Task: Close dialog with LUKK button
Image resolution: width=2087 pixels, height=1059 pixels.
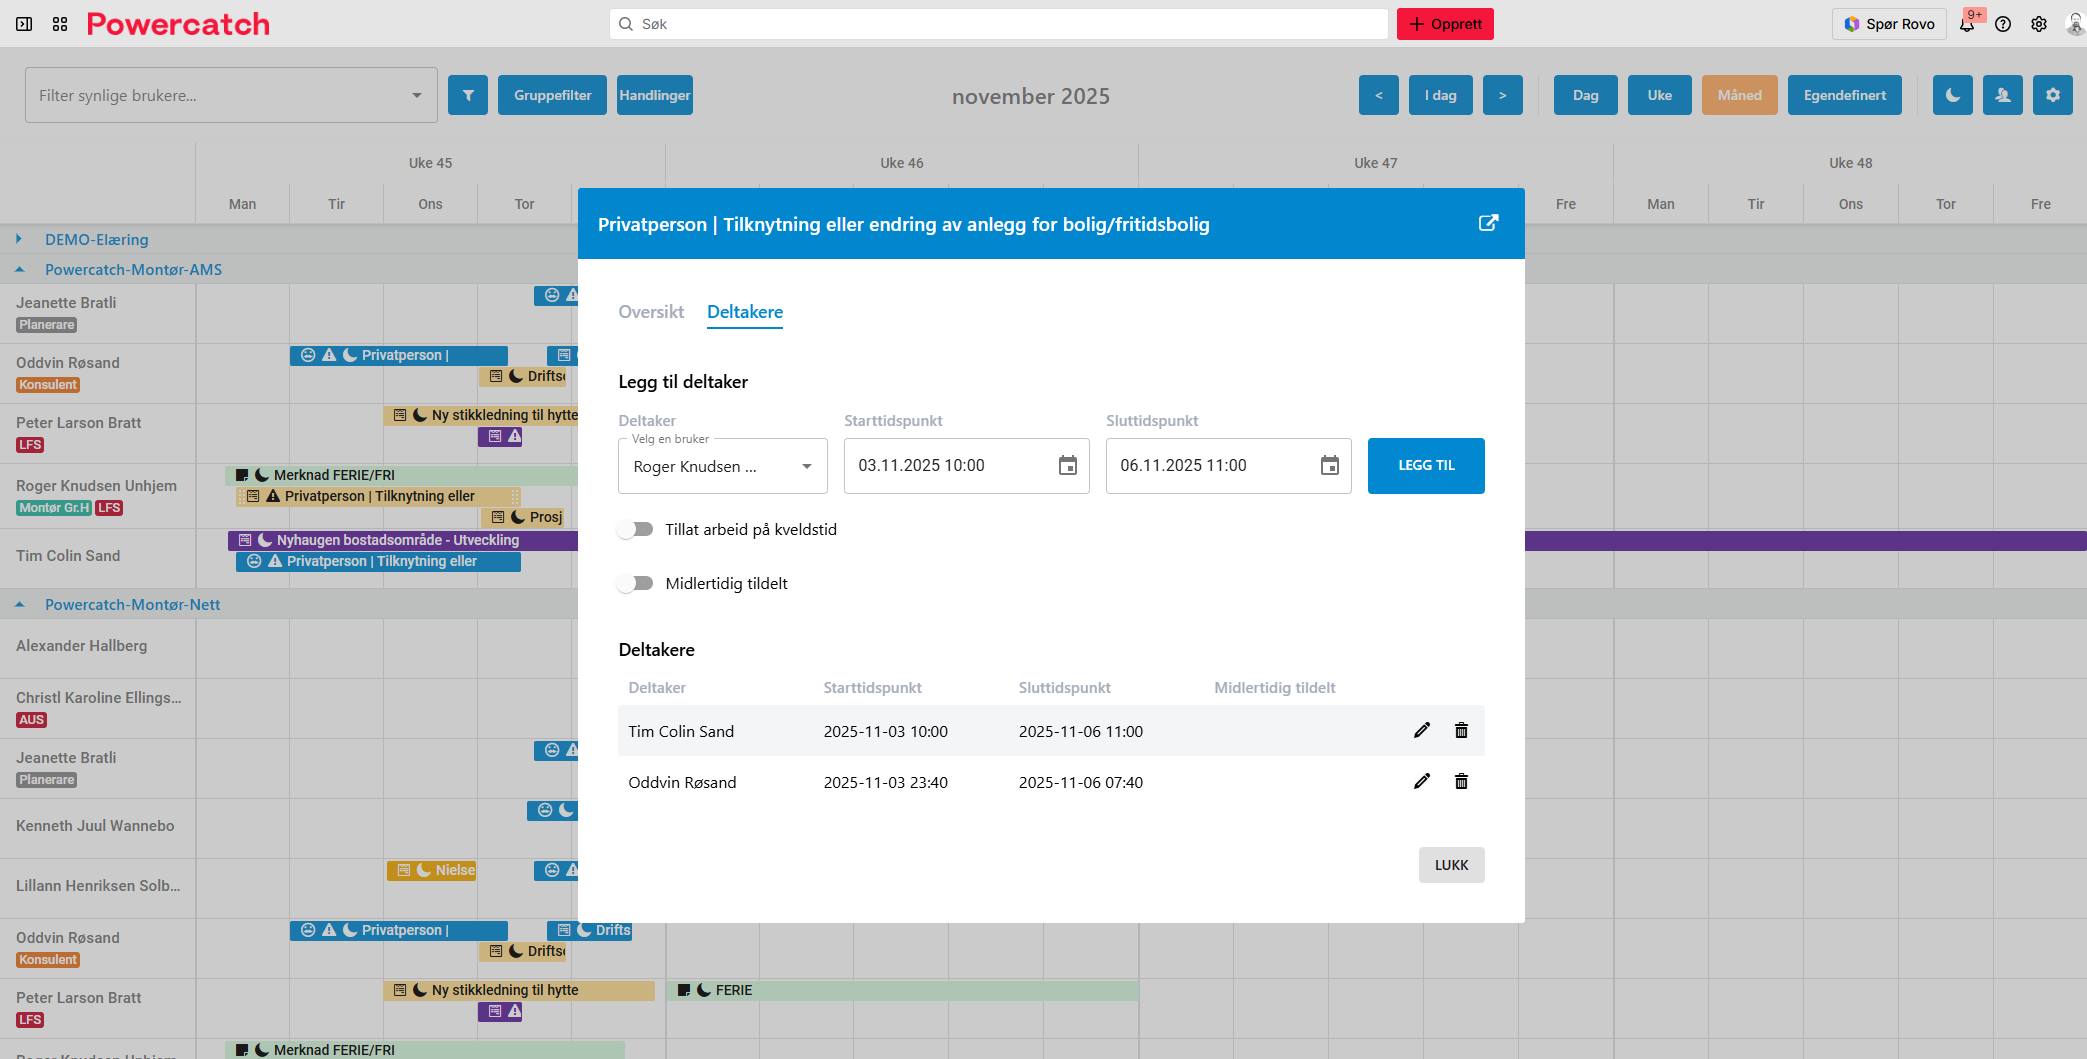Action: (x=1451, y=865)
